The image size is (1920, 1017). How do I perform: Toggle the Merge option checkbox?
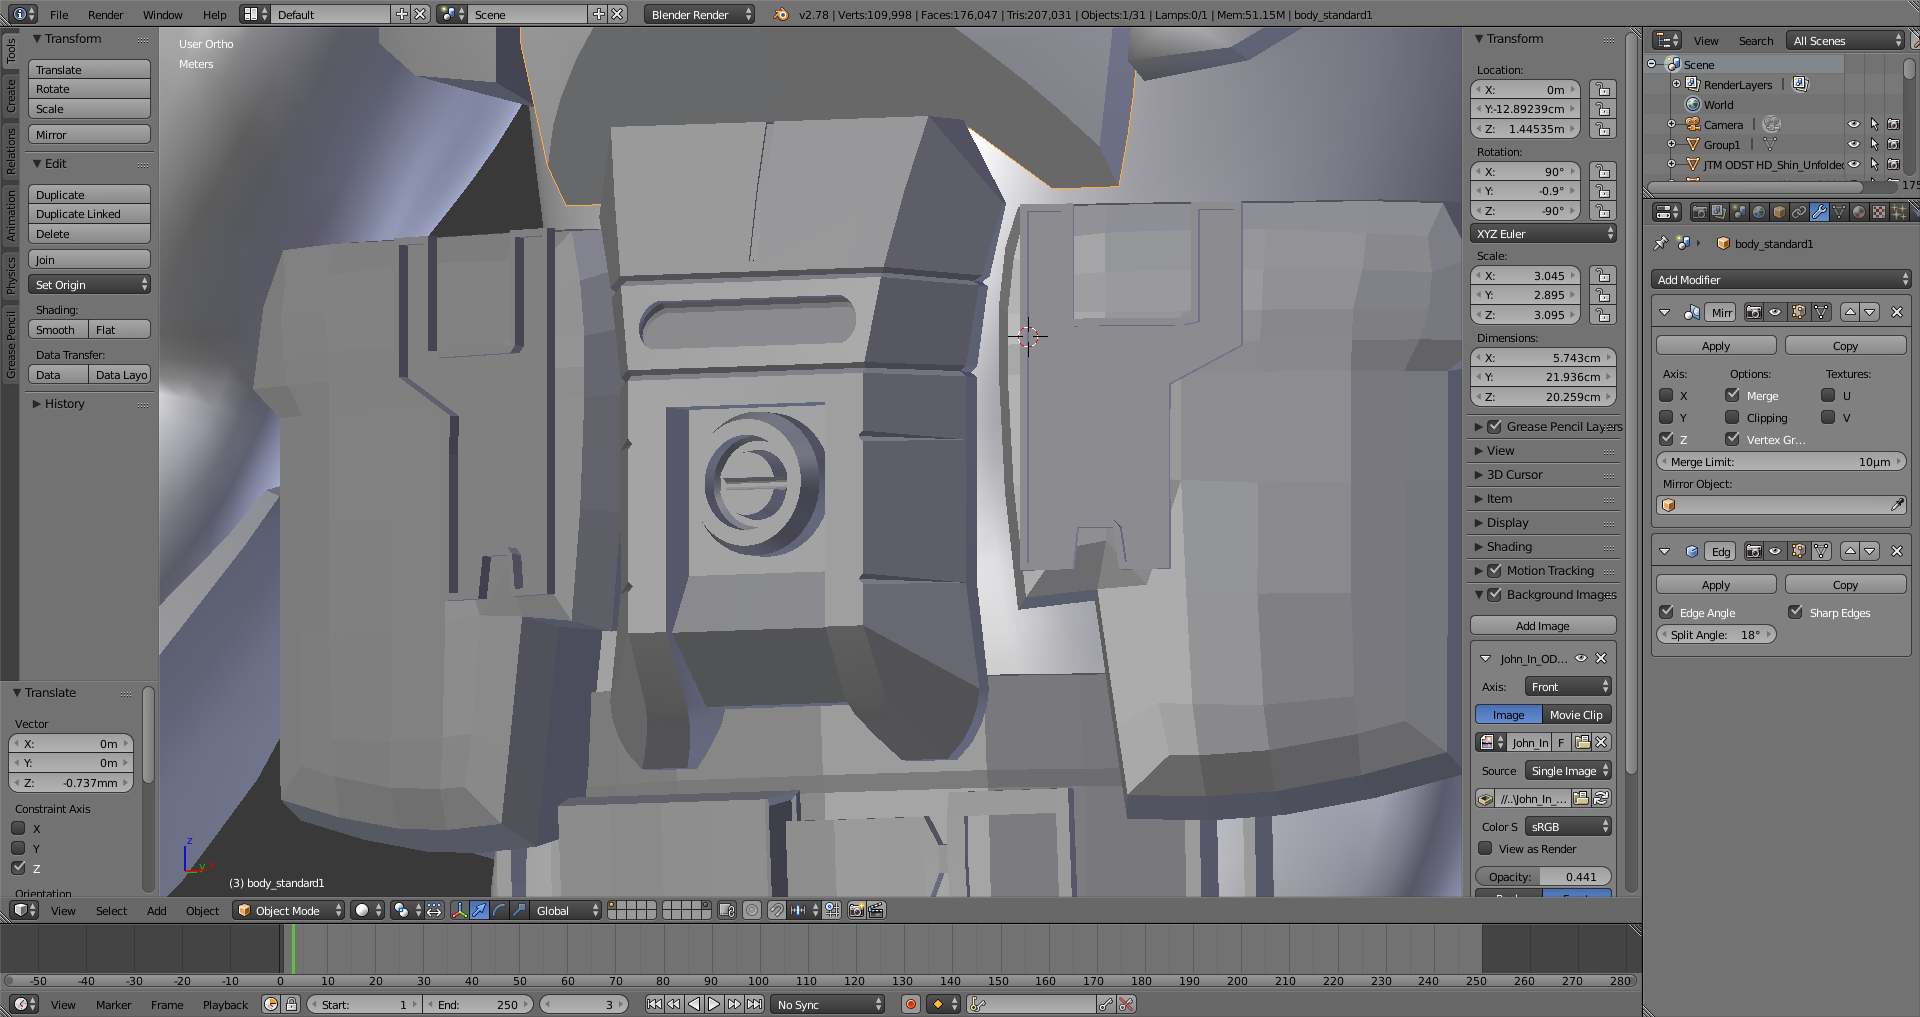1732,395
